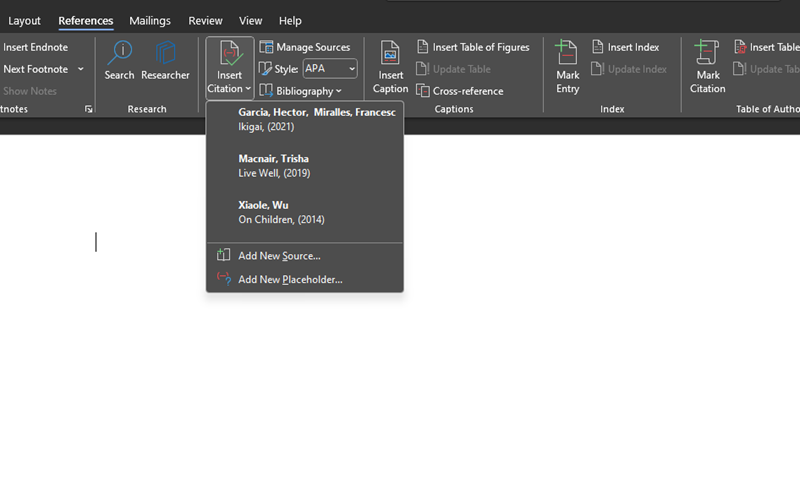Open the Footnotes dialog launcher
The width and height of the screenshot is (800, 490).
coord(88,109)
